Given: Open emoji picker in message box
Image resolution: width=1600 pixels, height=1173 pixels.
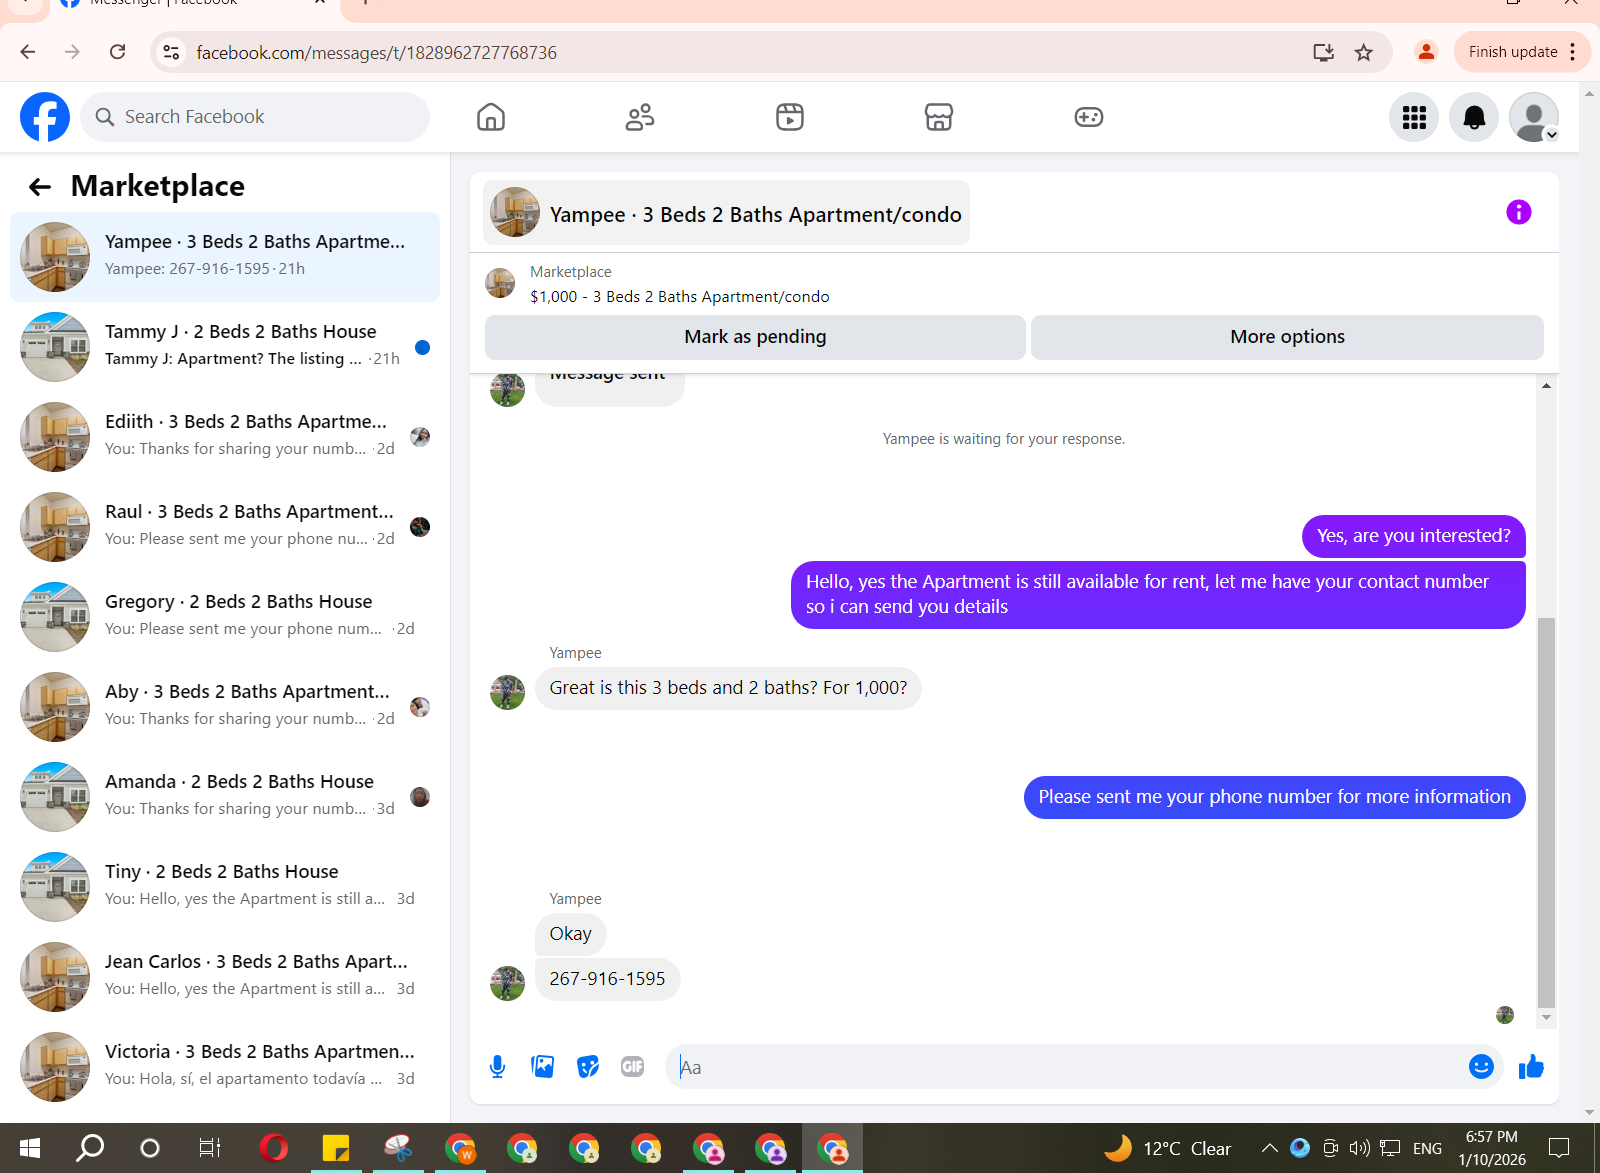Looking at the screenshot, I should click(x=1481, y=1067).
